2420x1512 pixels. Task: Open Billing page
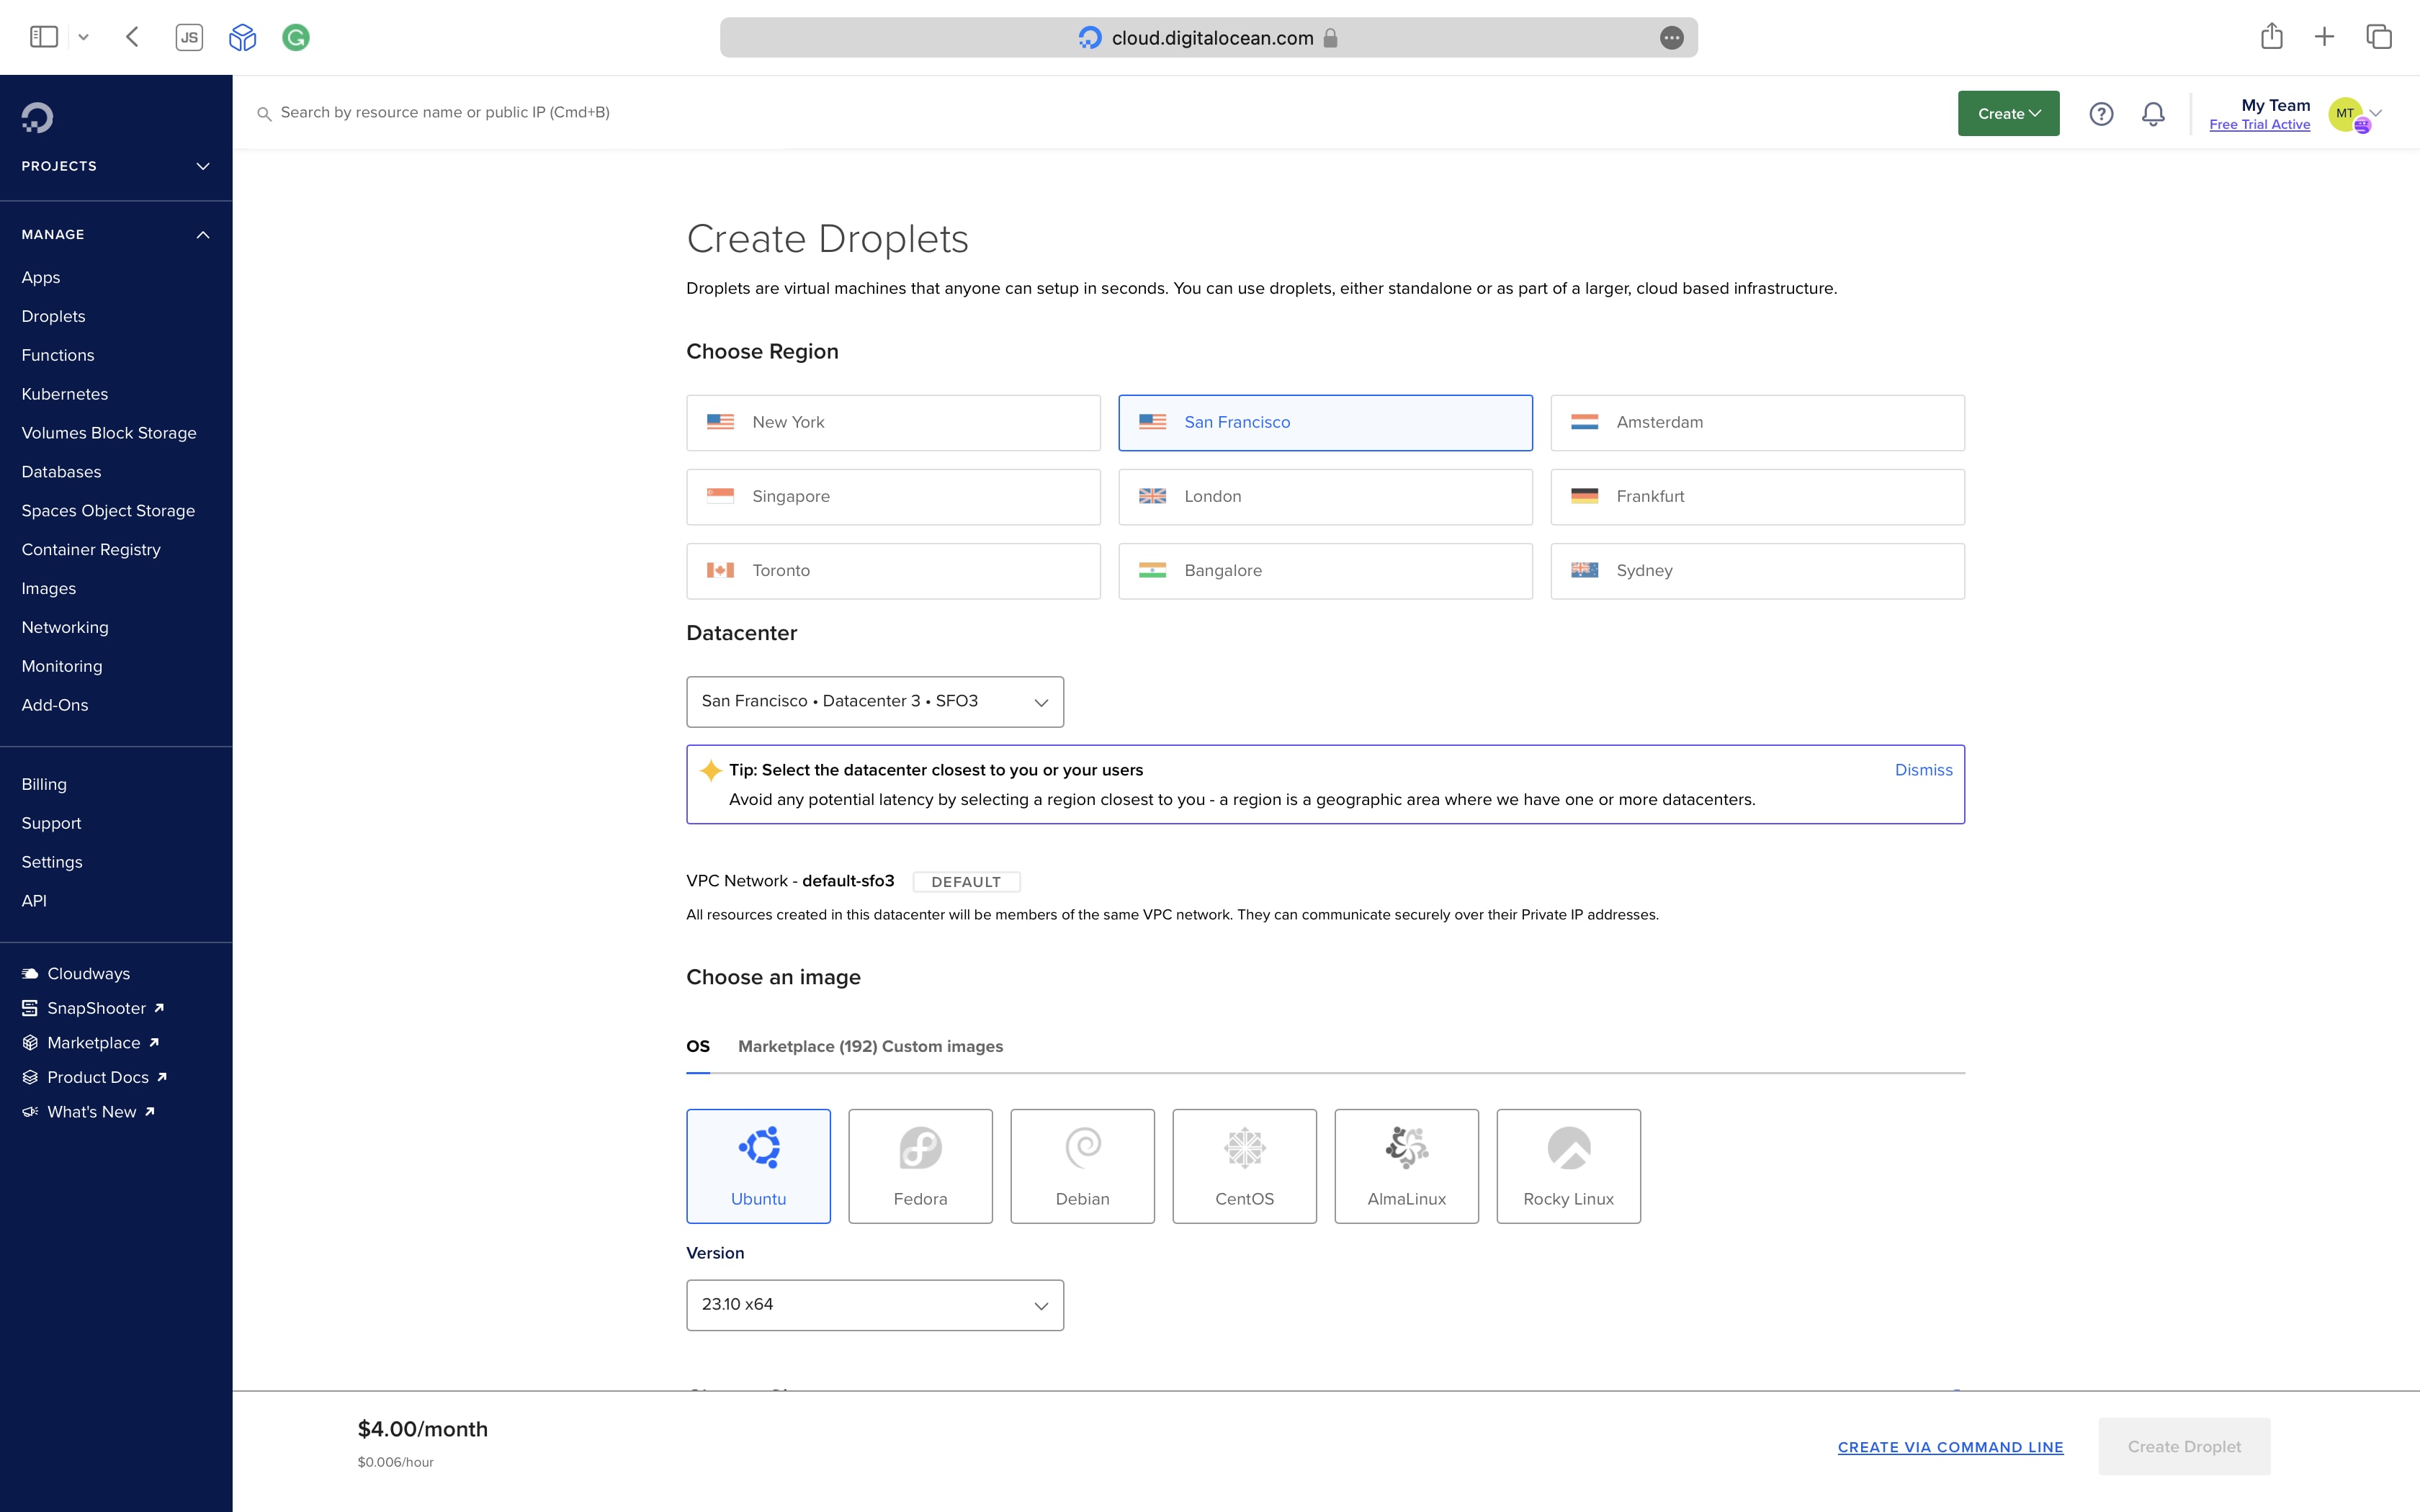coord(44,784)
